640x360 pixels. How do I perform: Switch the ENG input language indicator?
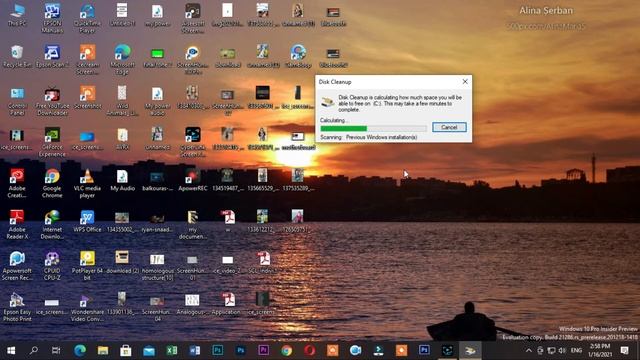coord(576,350)
